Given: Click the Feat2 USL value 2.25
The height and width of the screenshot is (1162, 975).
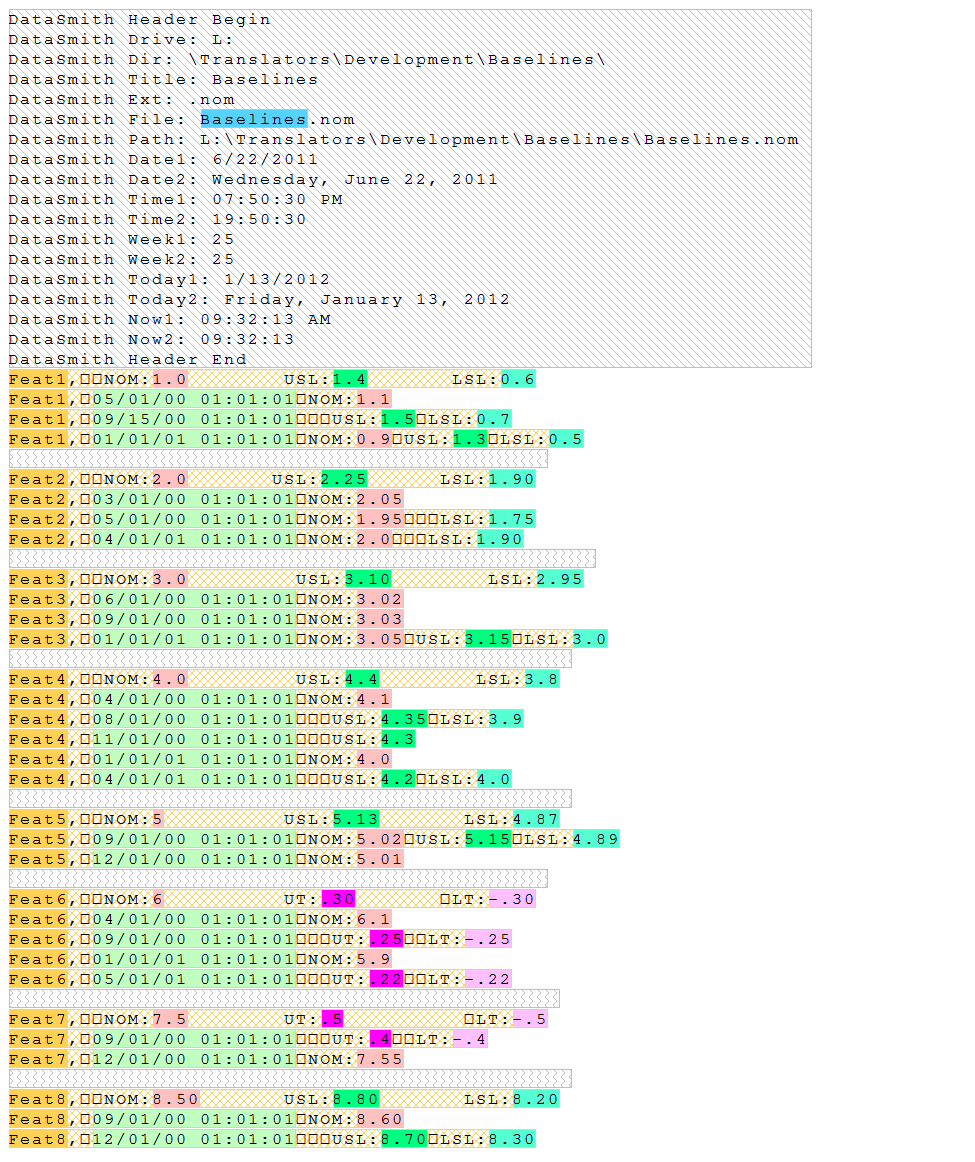Looking at the screenshot, I should (x=343, y=479).
